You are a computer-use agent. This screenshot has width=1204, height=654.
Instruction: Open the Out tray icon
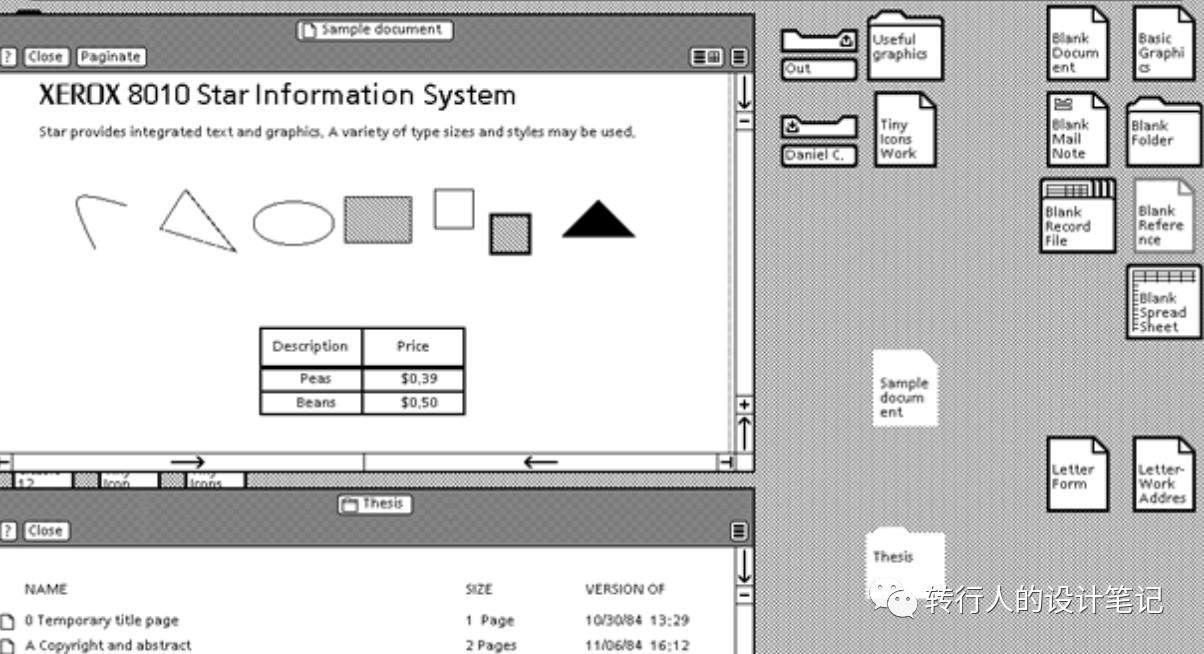819,54
